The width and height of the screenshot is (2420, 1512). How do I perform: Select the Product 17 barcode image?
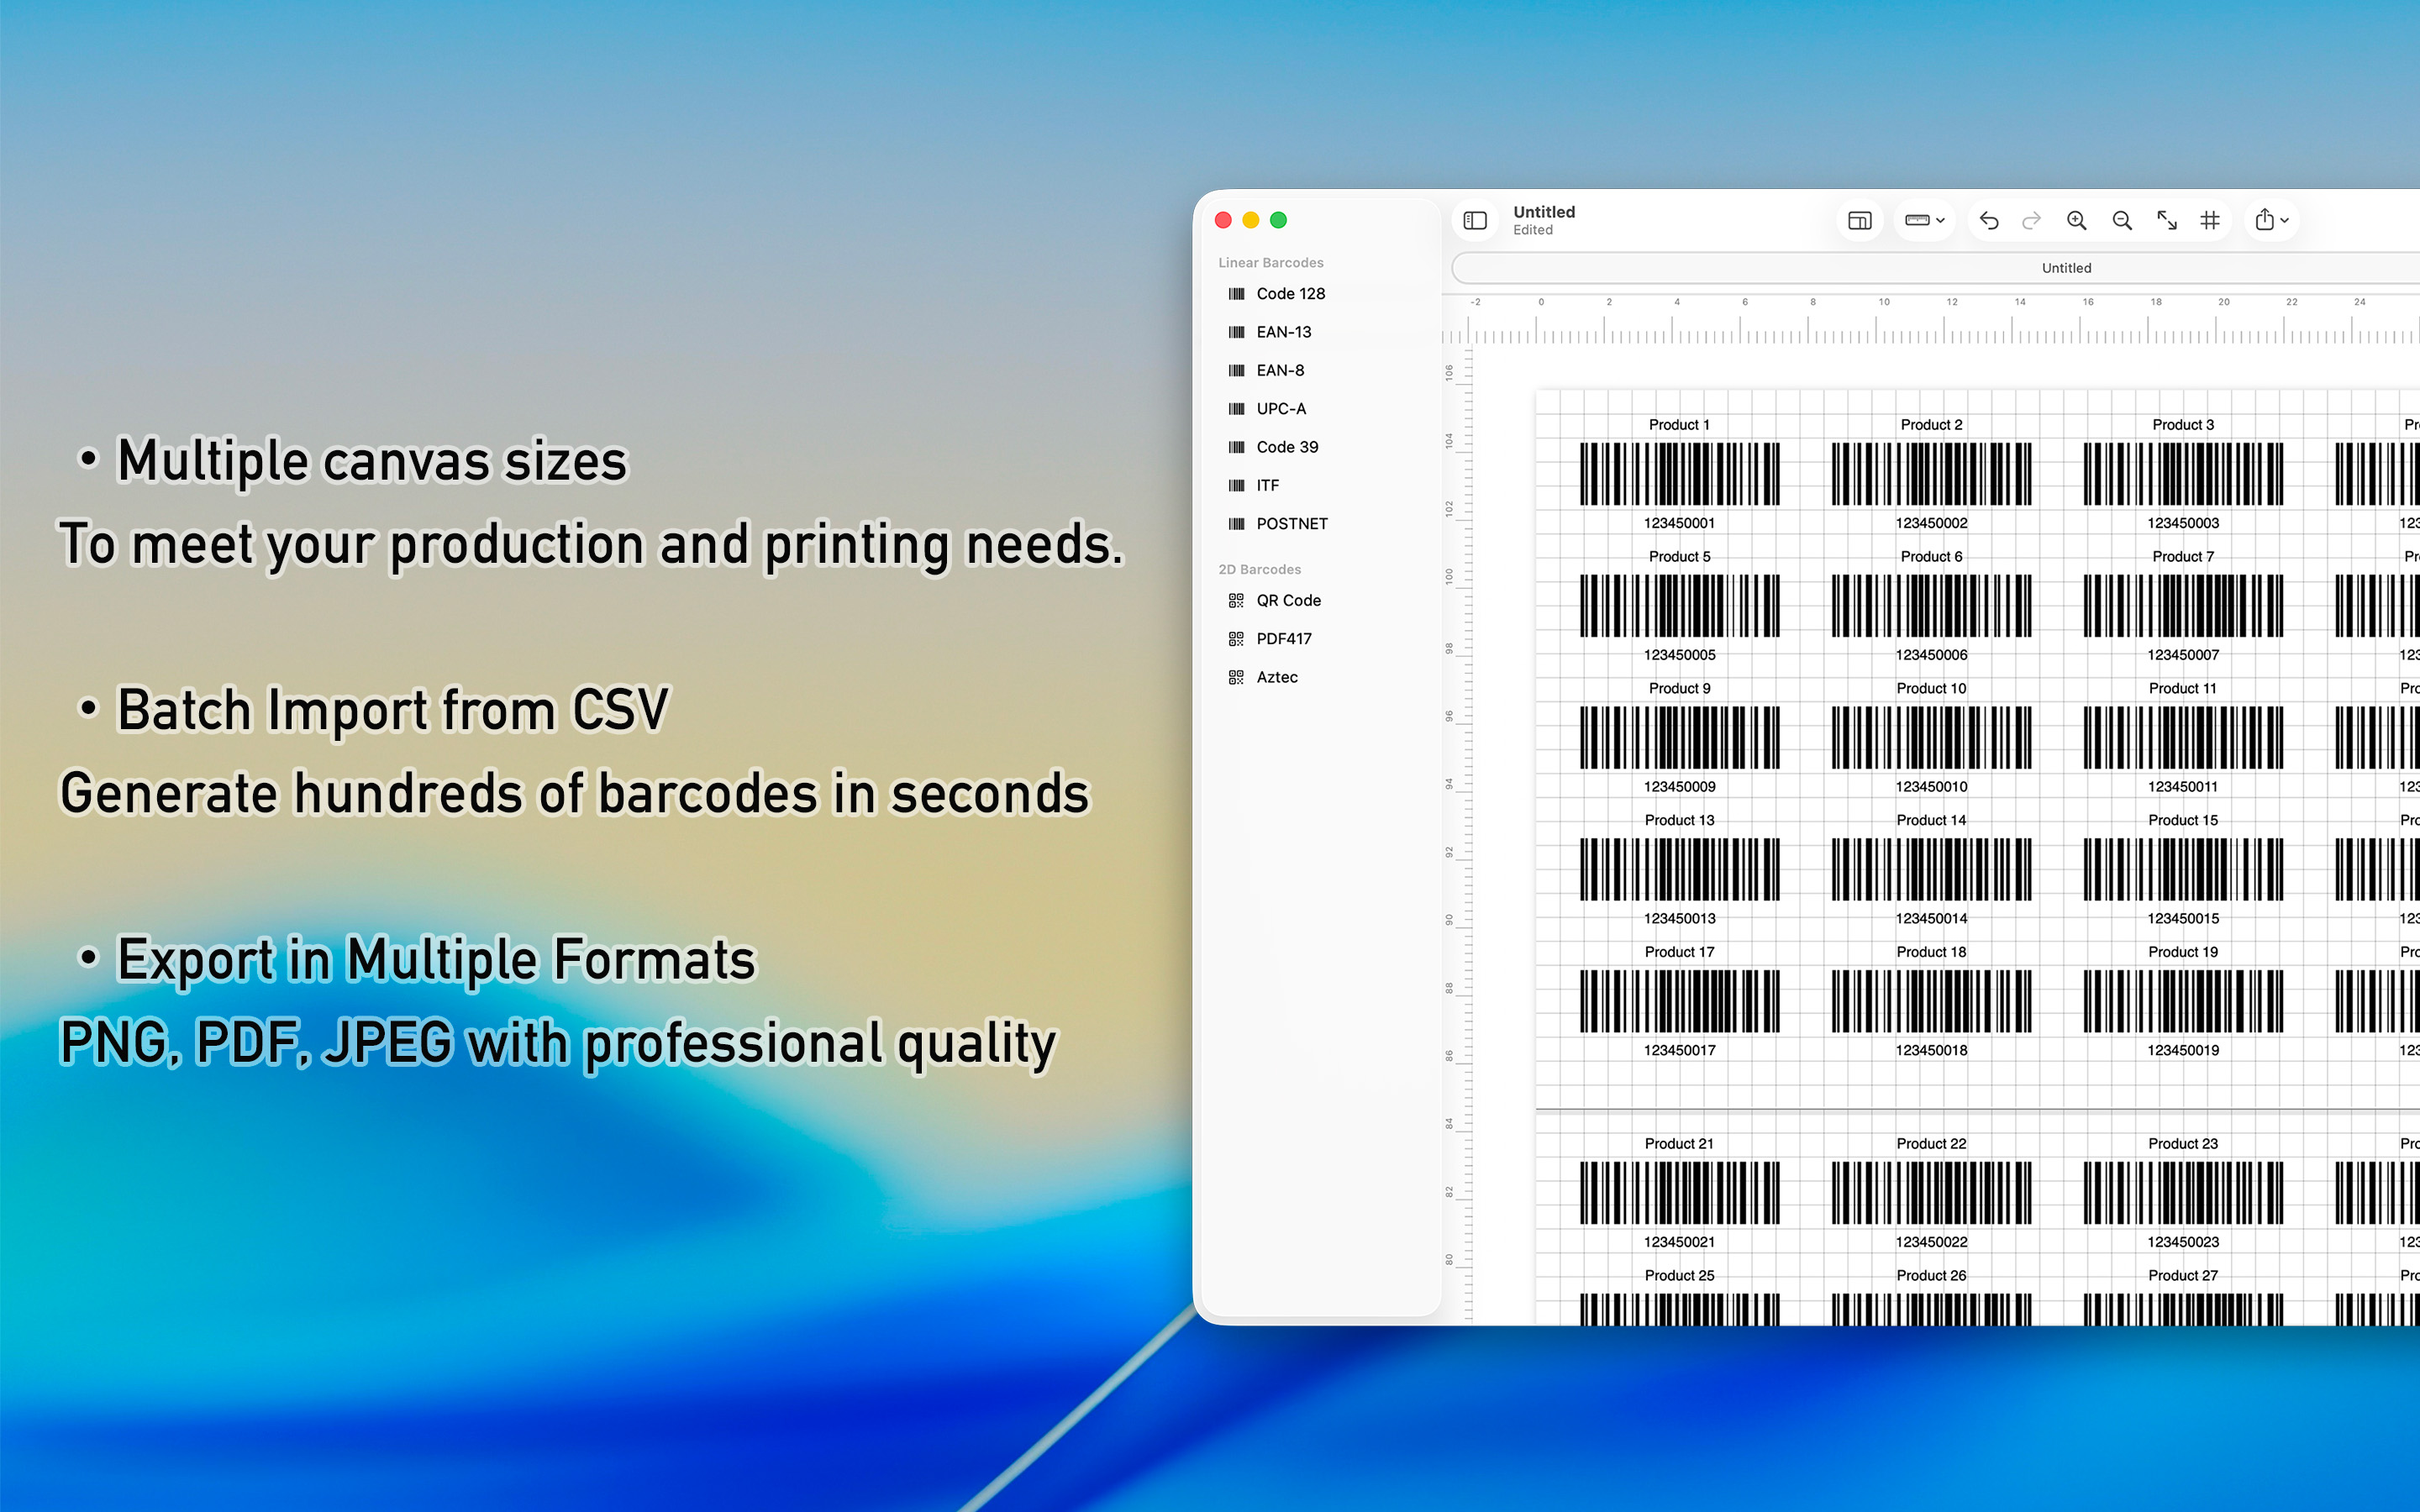(1680, 1001)
